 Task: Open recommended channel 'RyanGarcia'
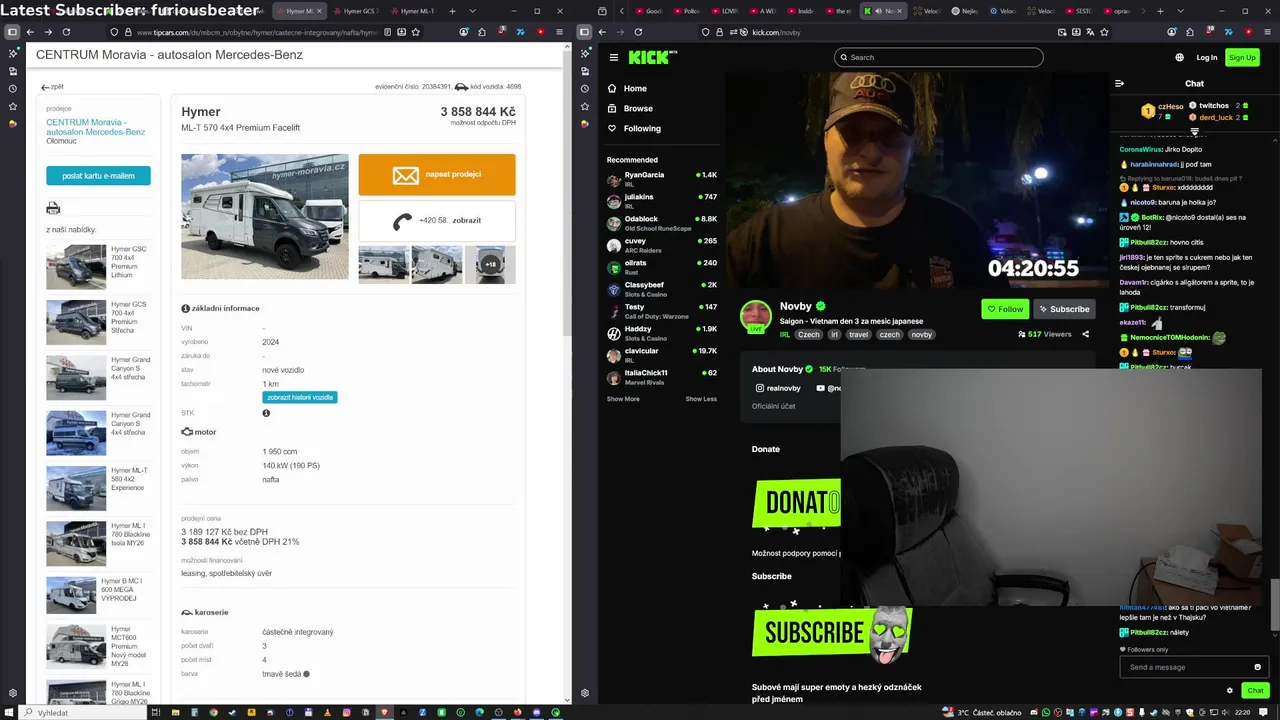pyautogui.click(x=662, y=179)
